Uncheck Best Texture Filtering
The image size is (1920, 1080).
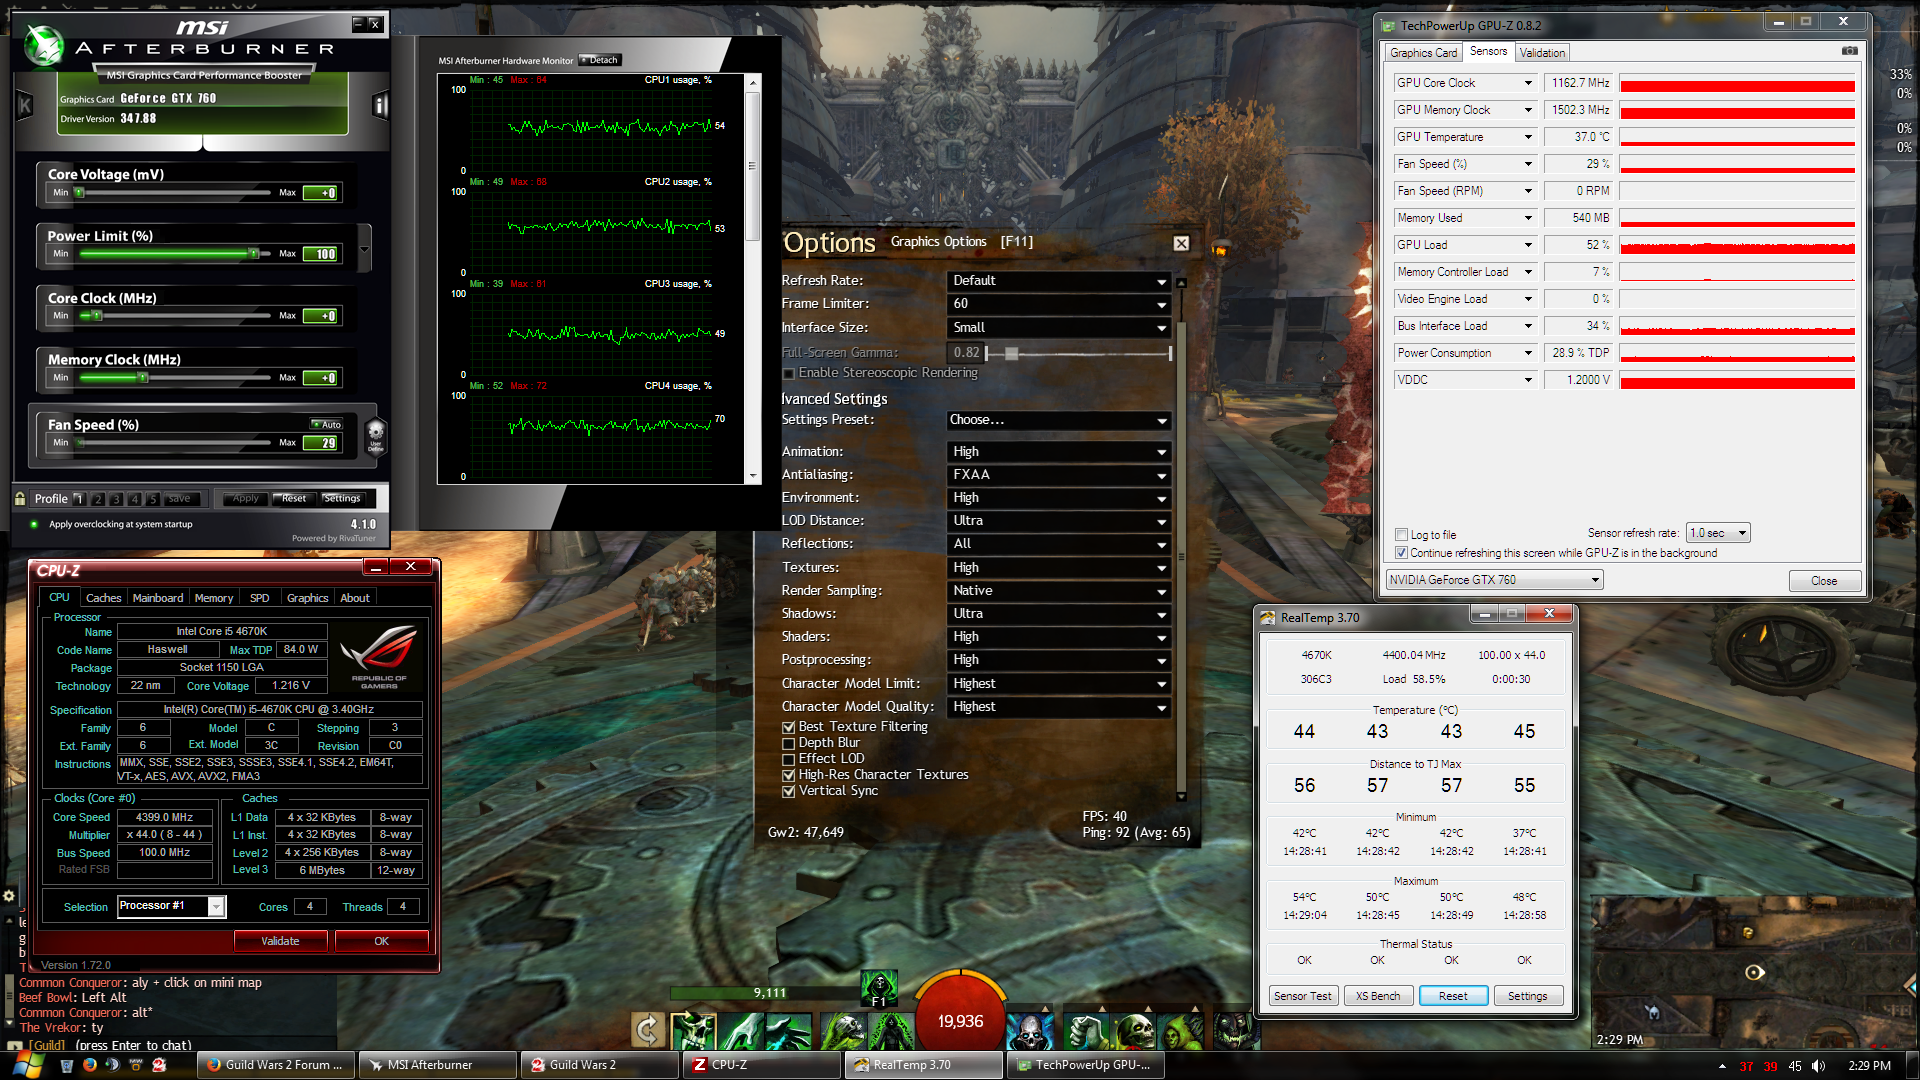point(789,727)
